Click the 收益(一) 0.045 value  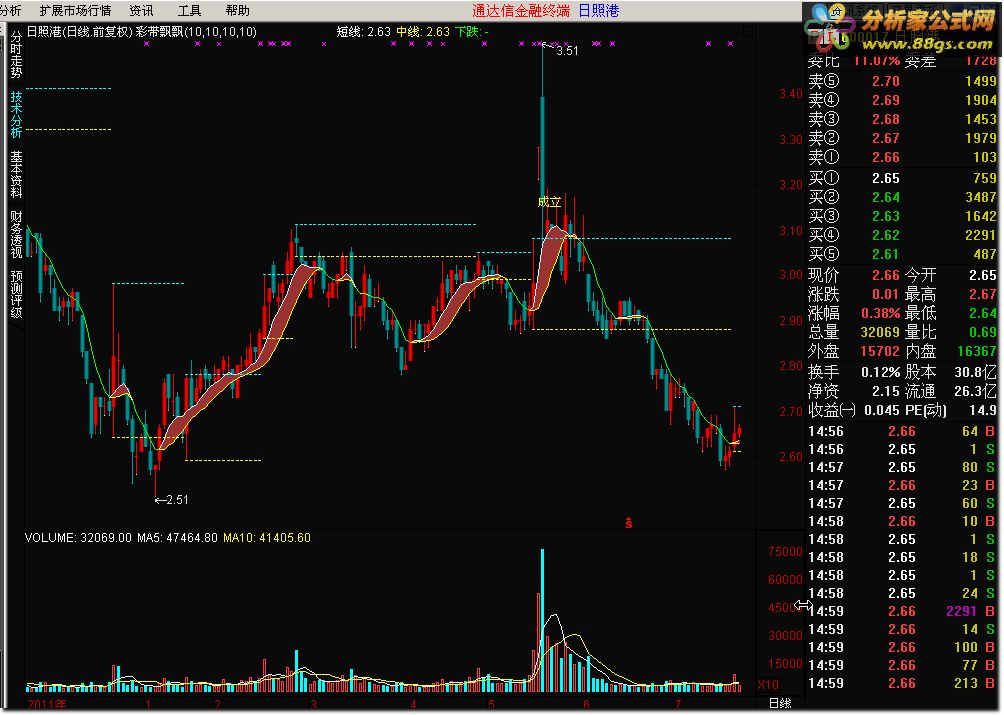pos(882,410)
